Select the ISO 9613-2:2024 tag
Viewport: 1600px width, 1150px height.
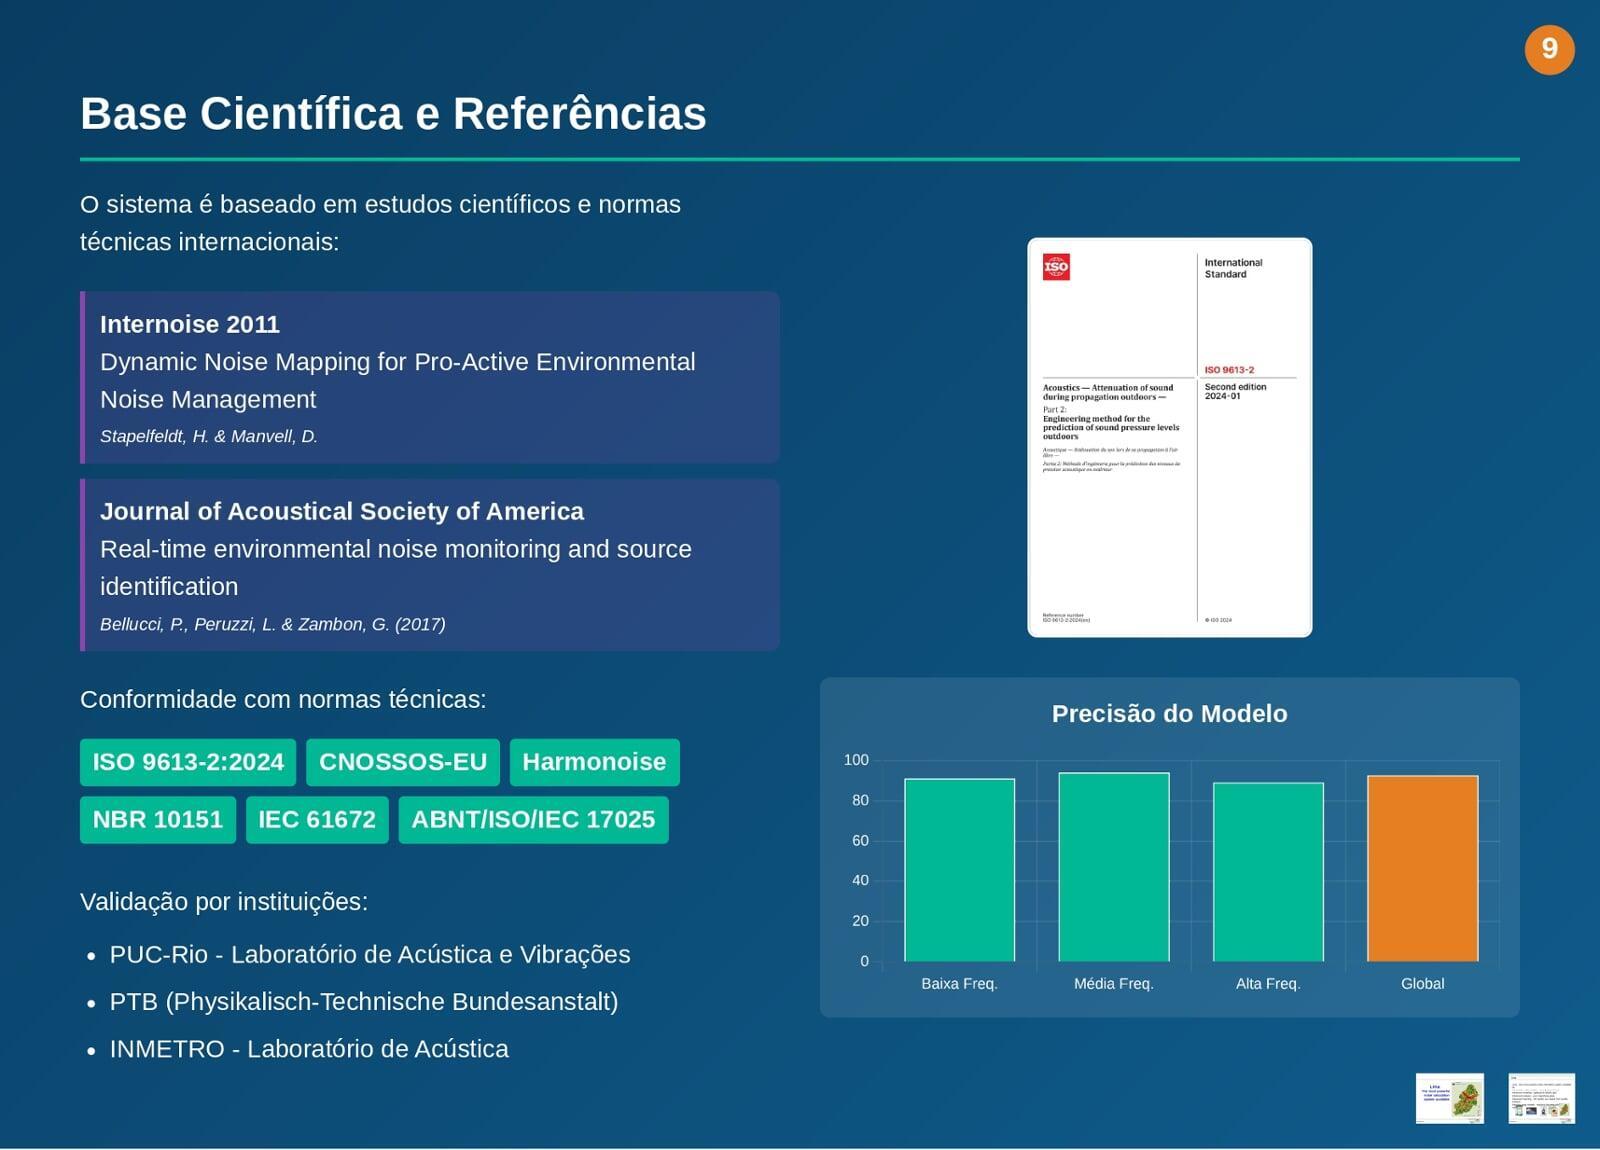pyautogui.click(x=188, y=762)
